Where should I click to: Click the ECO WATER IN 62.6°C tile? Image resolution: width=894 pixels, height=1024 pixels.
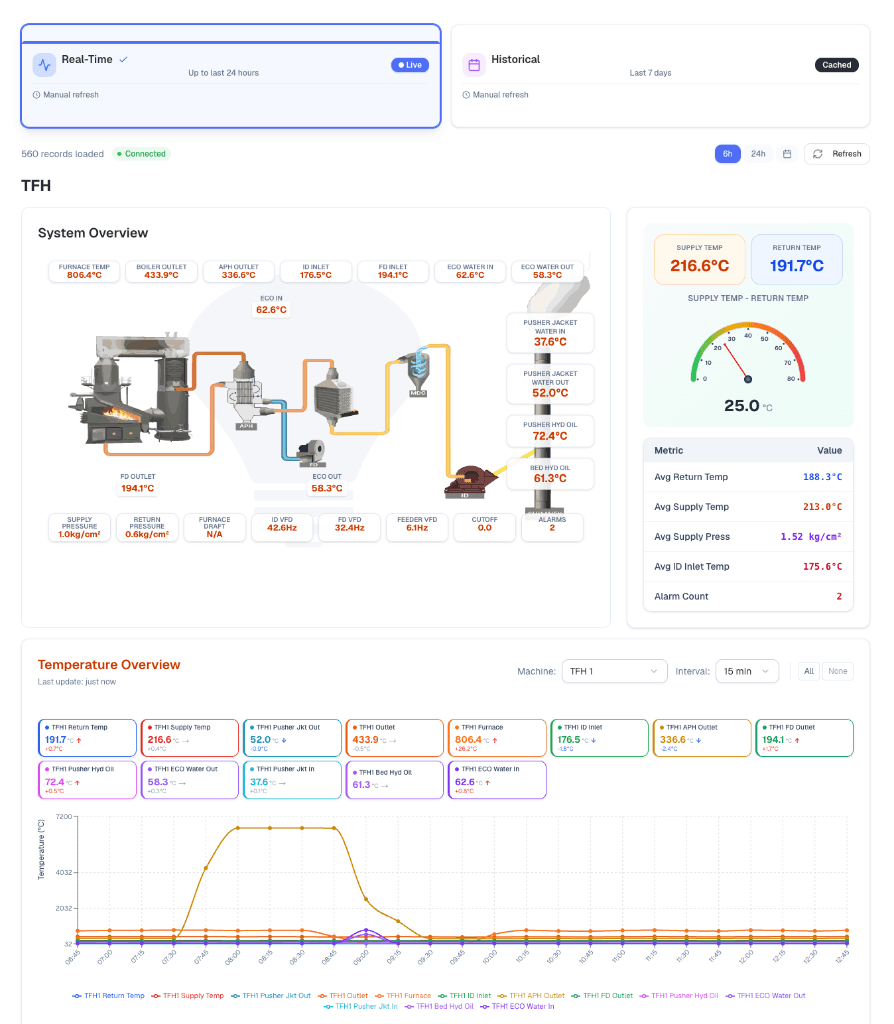click(470, 272)
